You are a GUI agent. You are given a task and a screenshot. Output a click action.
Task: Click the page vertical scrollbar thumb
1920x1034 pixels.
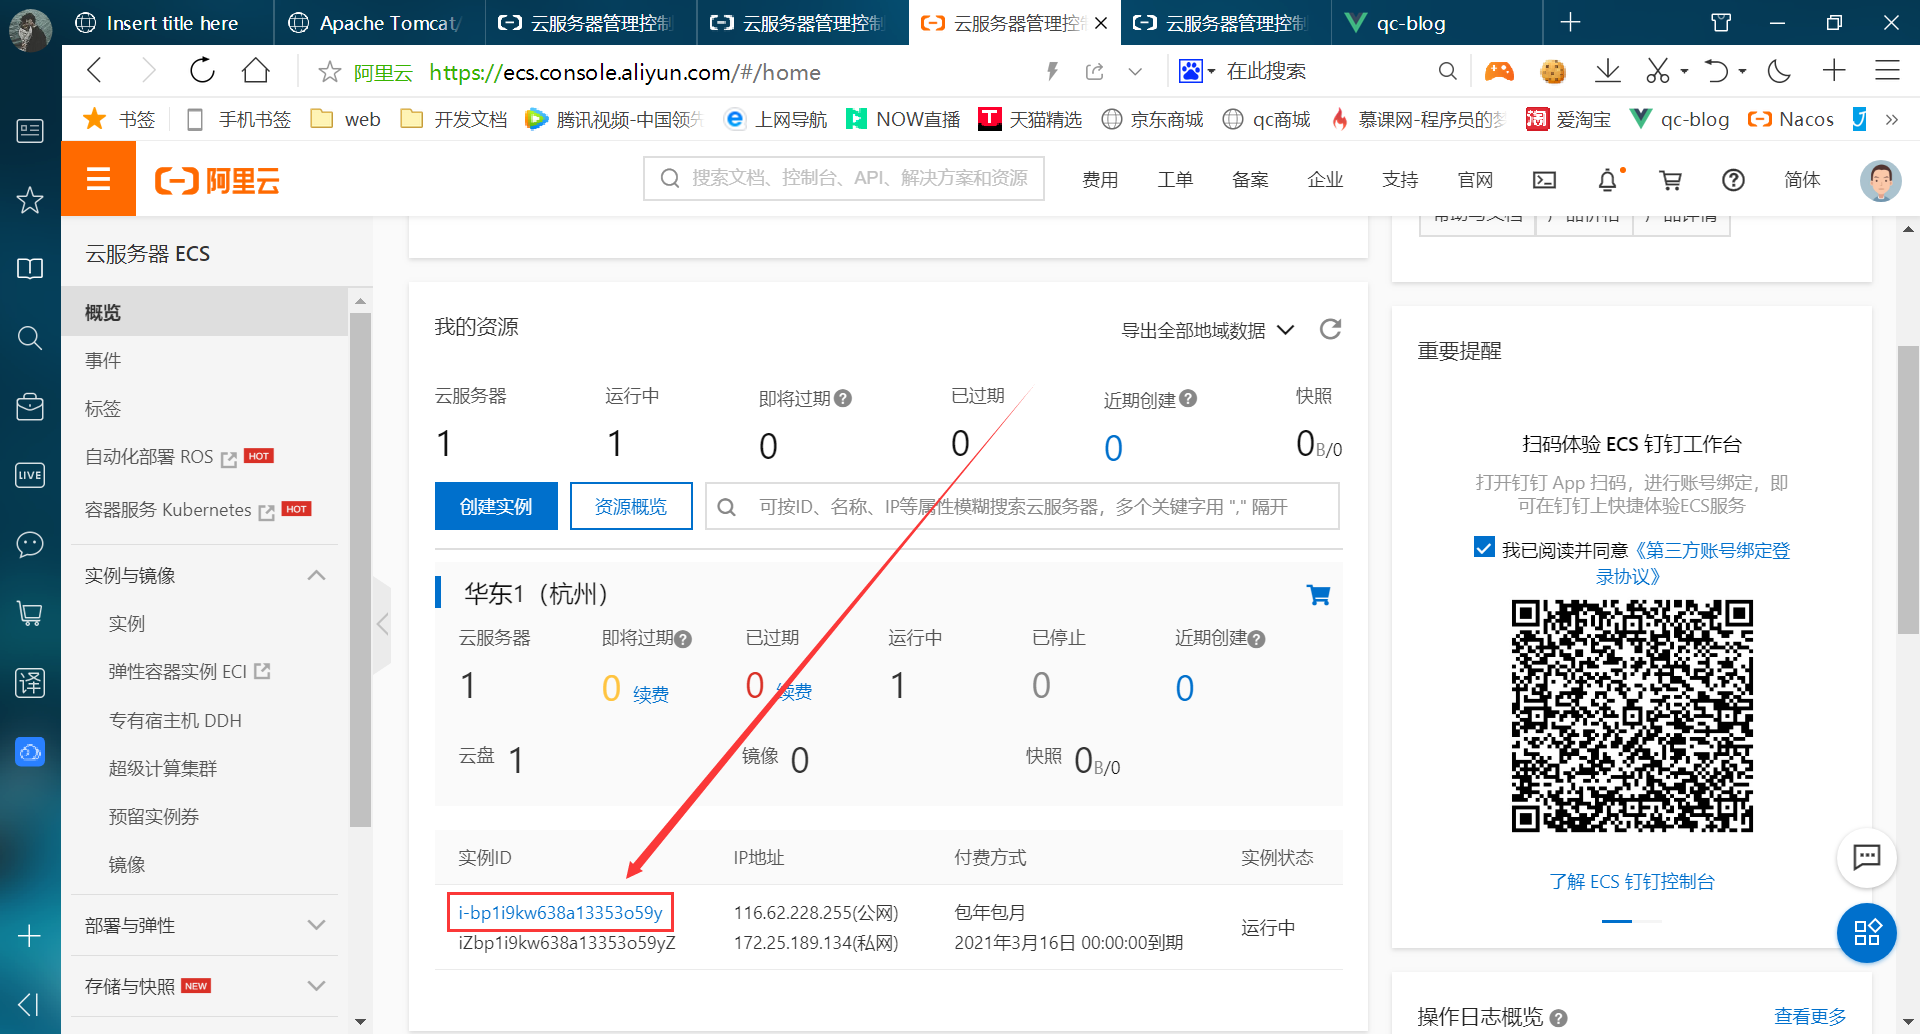pos(1908,490)
